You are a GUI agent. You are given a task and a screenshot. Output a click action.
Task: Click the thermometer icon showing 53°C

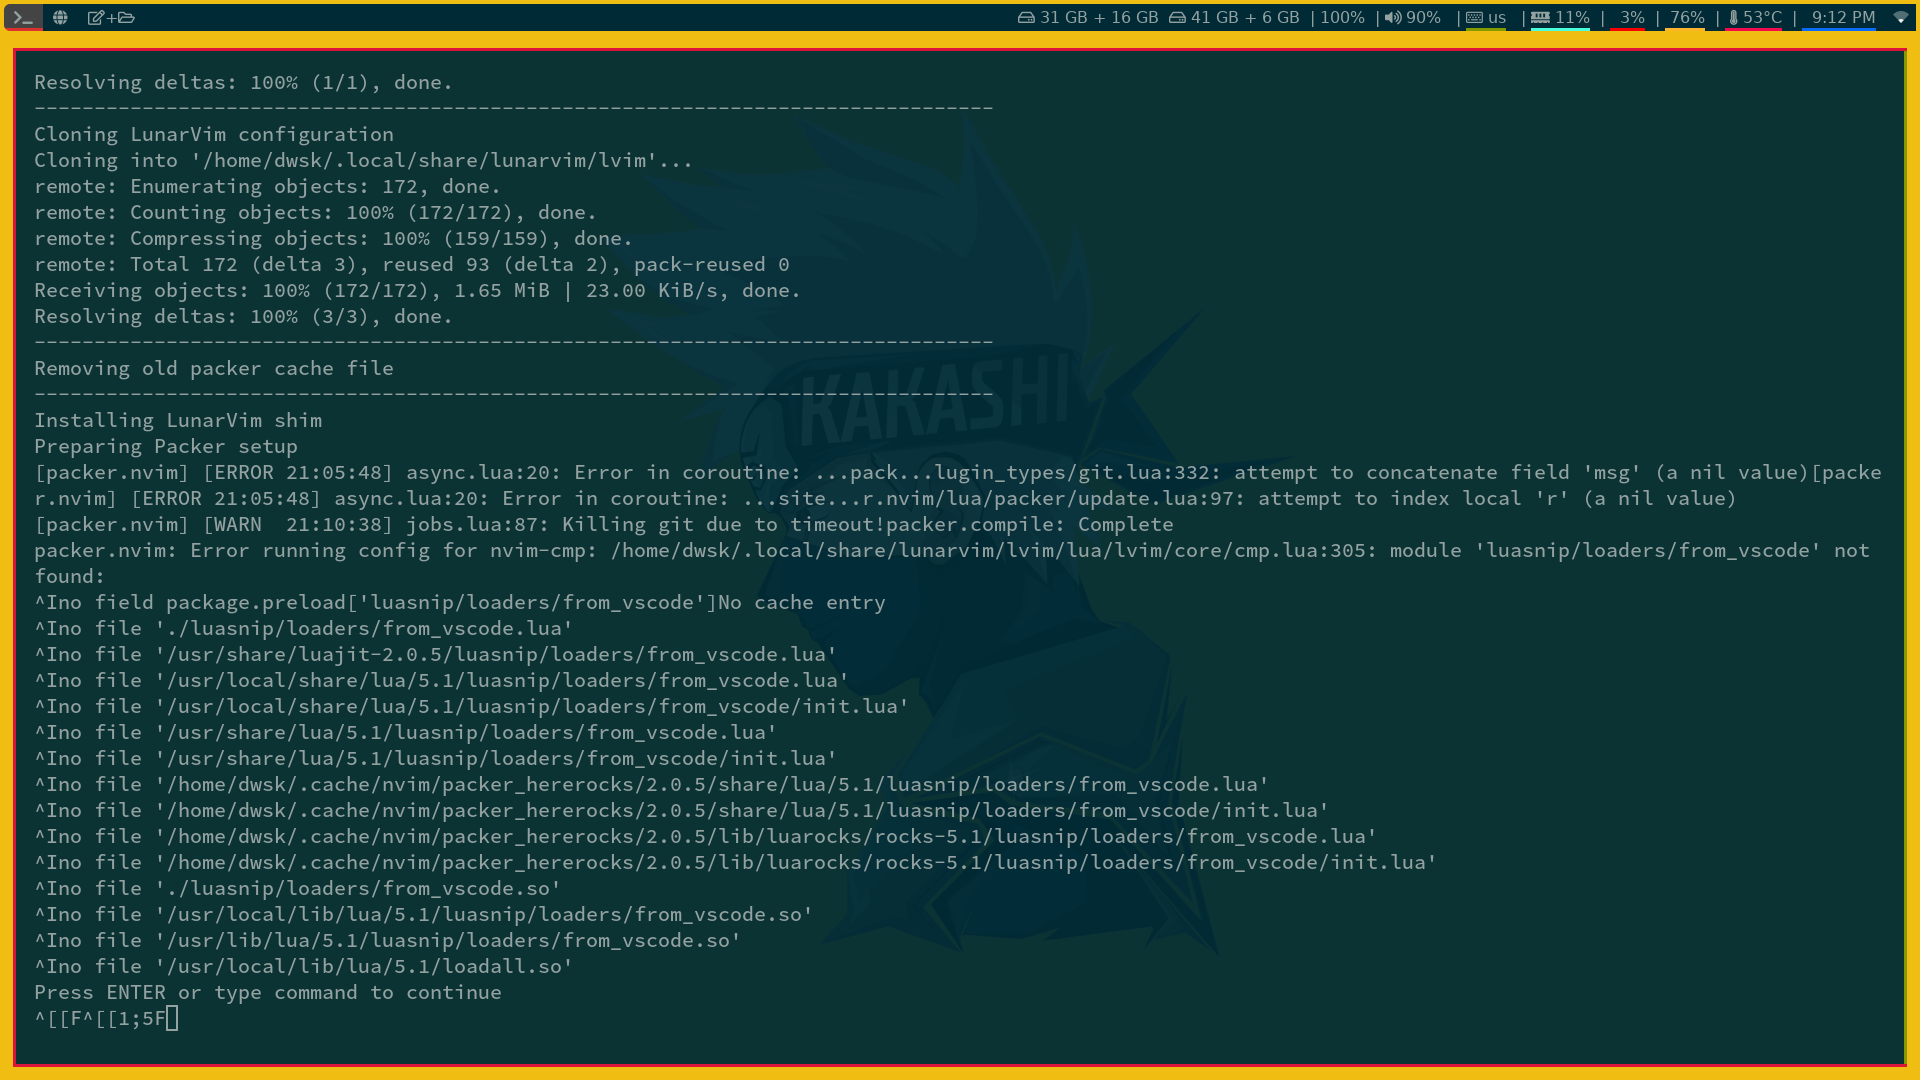coord(1733,17)
